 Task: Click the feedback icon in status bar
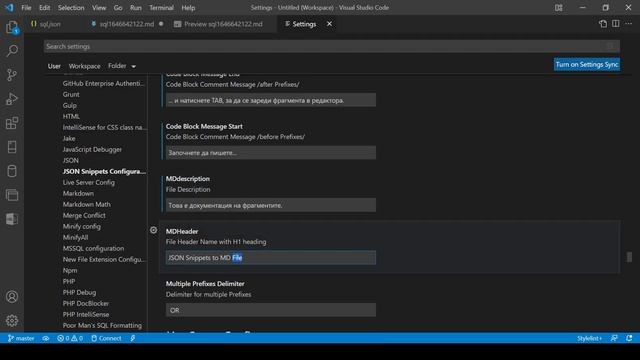[x=614, y=338]
